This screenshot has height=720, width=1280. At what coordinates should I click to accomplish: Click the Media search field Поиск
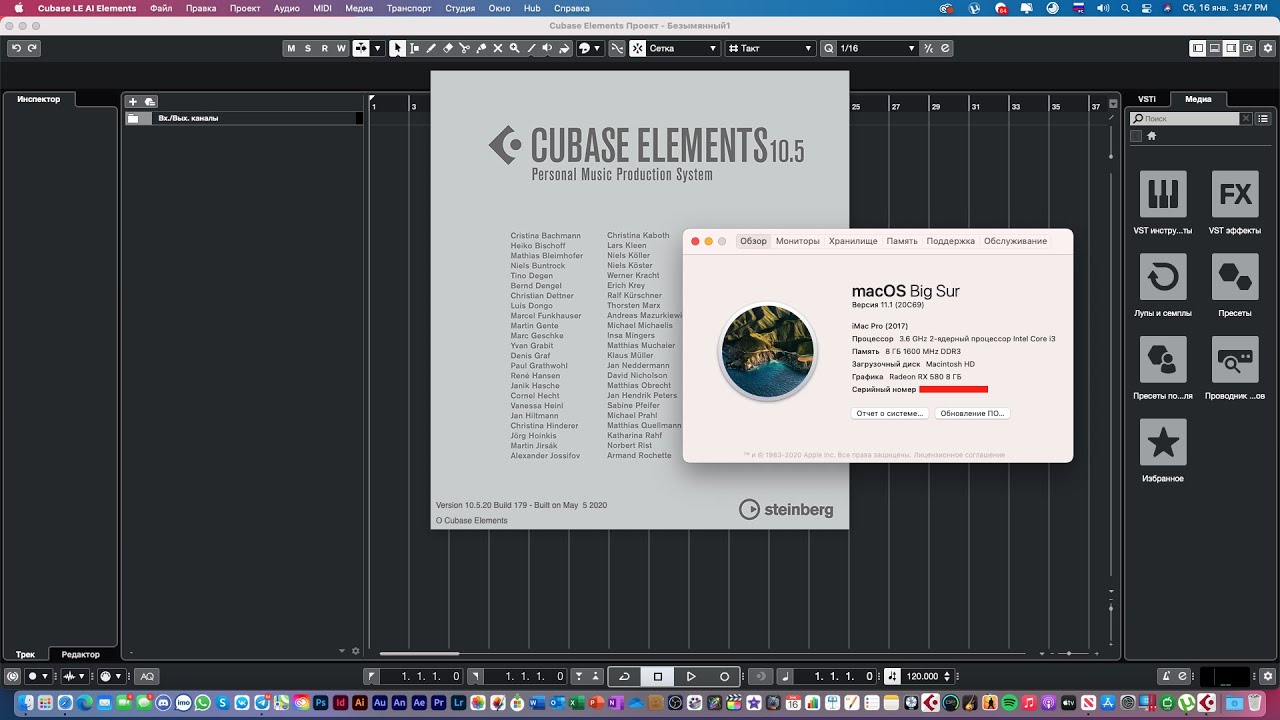click(1184, 118)
